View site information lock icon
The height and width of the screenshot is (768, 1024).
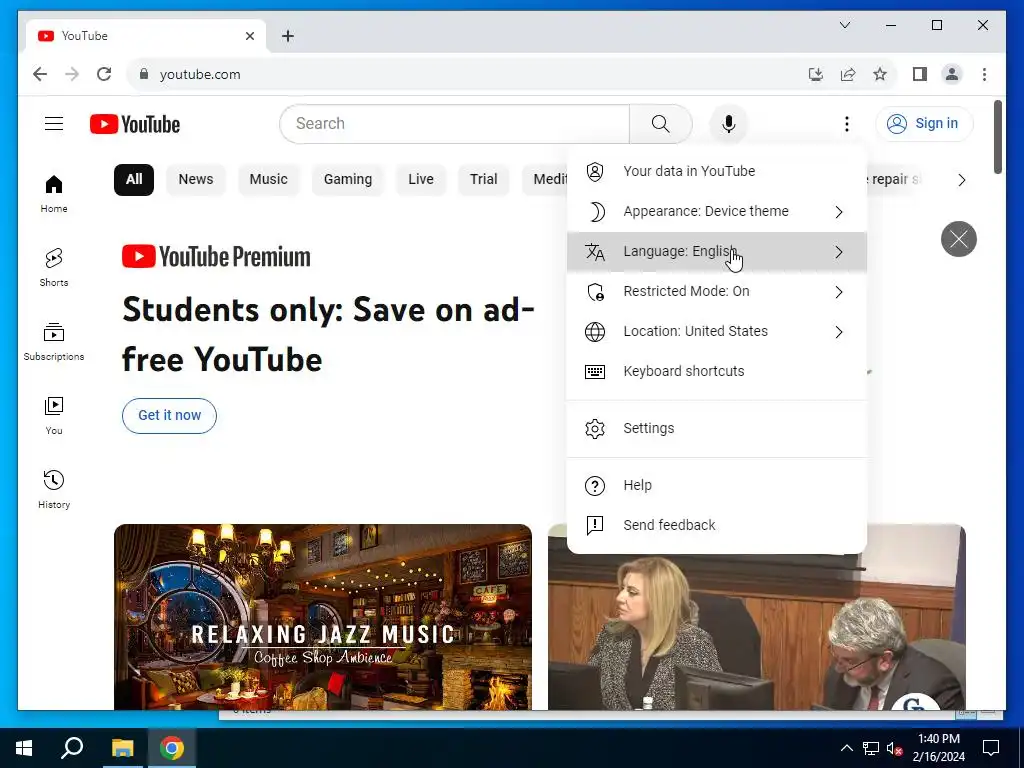[144, 74]
